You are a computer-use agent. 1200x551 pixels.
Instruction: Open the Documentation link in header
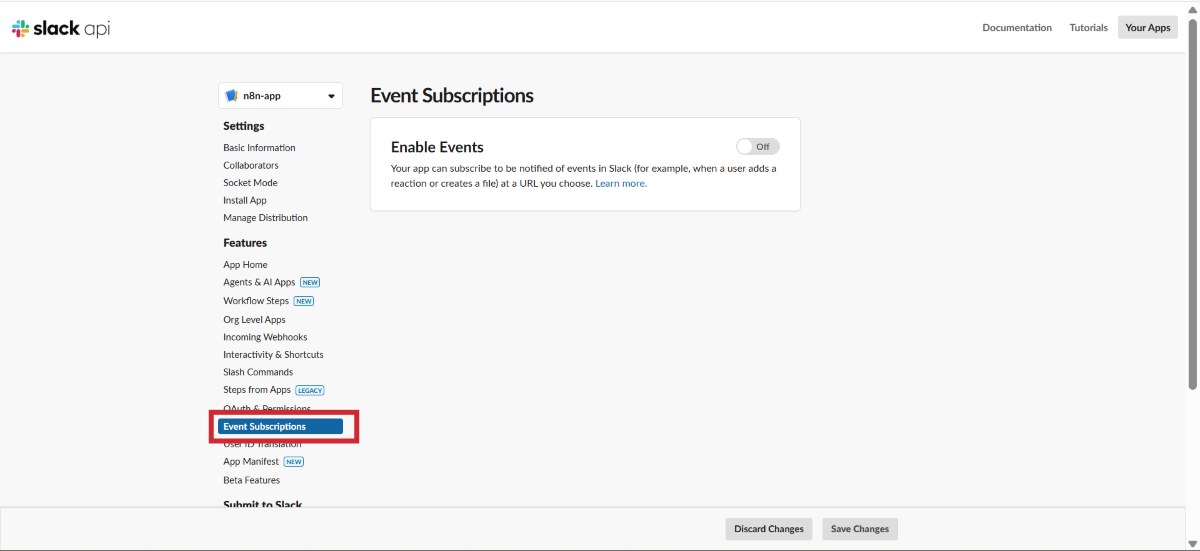[x=1017, y=28]
